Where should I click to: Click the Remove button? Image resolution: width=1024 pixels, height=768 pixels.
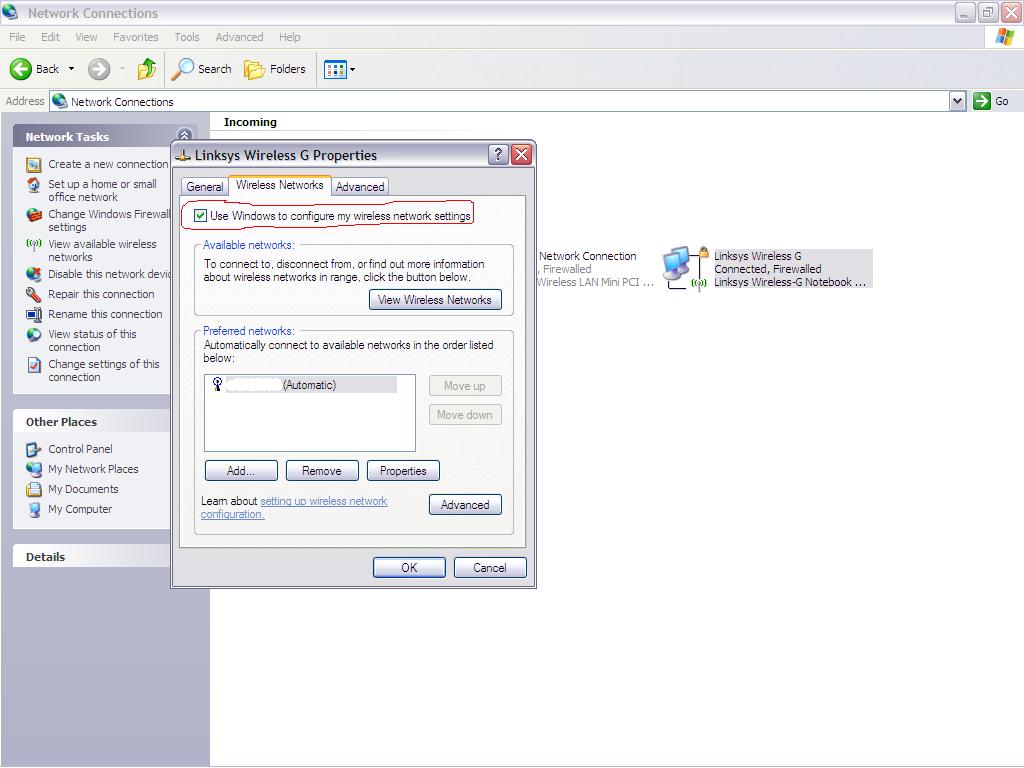pyautogui.click(x=322, y=471)
